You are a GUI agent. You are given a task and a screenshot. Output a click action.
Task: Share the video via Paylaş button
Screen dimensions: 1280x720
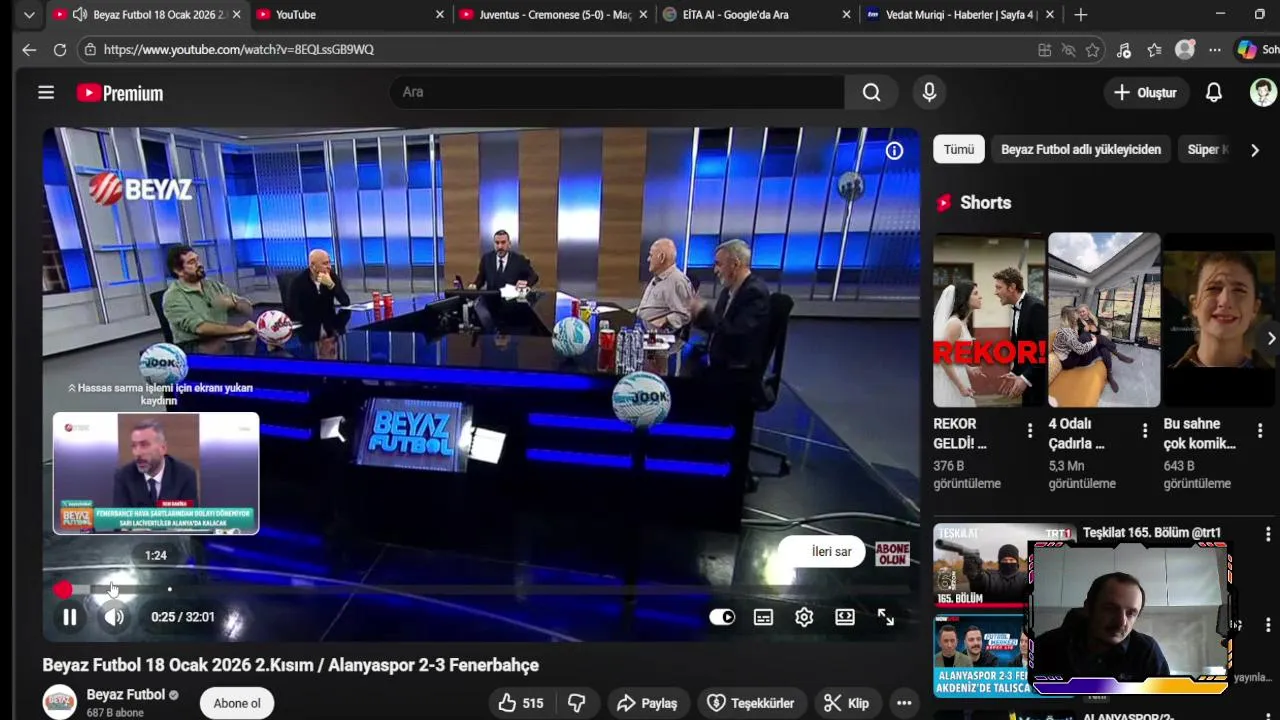point(647,703)
